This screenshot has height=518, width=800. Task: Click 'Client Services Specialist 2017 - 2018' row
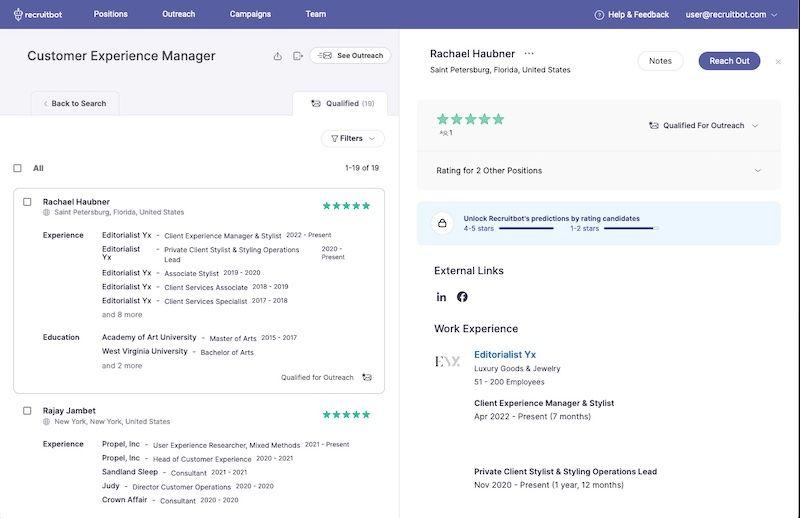click(194, 301)
